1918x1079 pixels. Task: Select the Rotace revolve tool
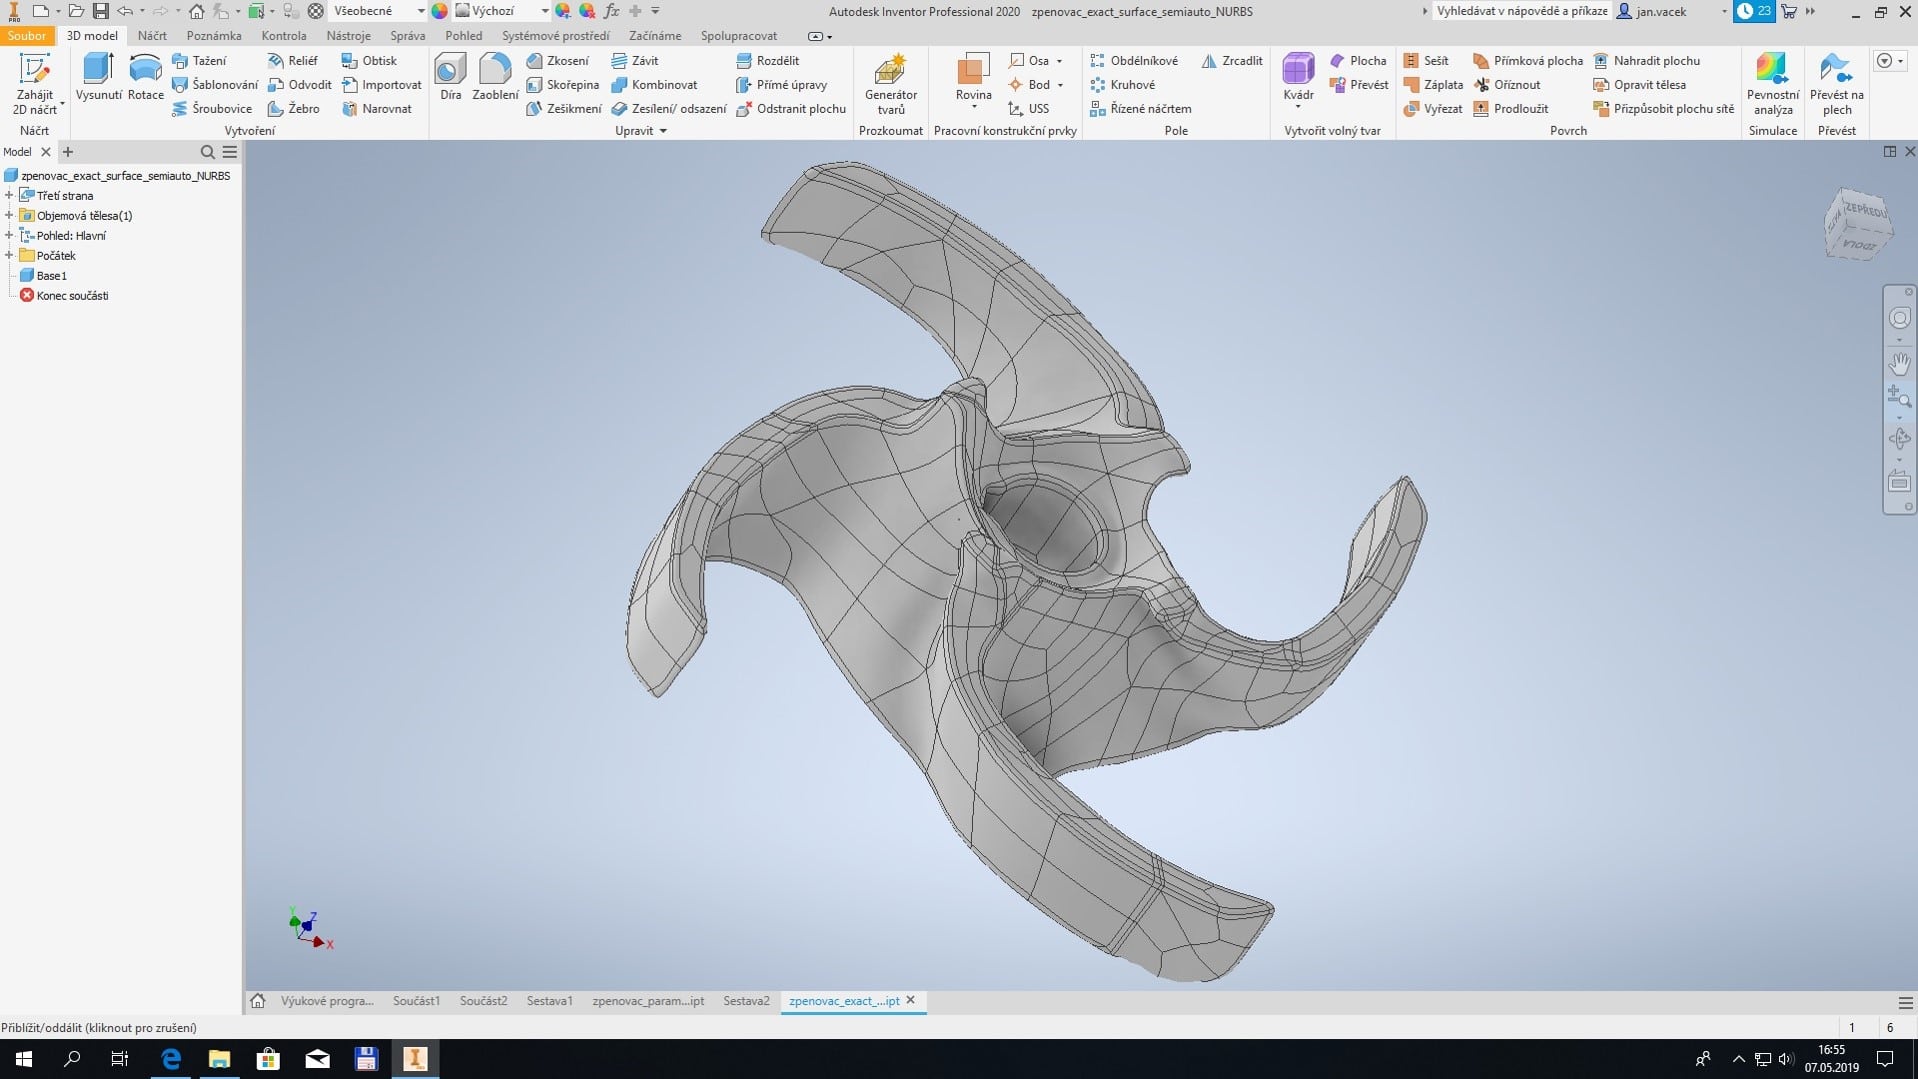(x=145, y=78)
